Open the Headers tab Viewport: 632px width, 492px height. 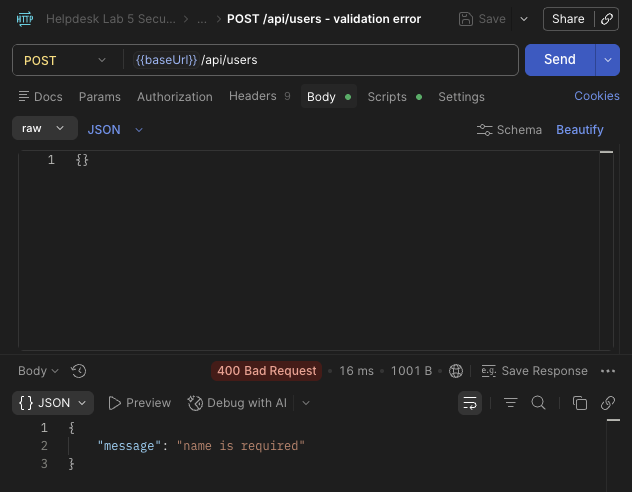260,96
